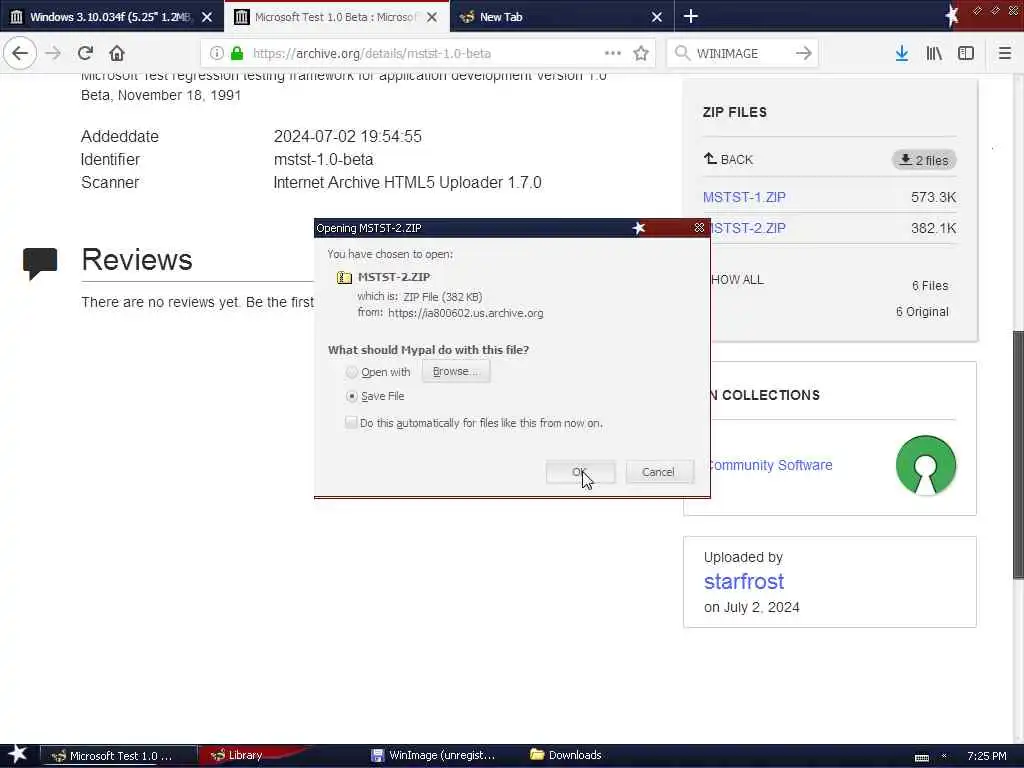The height and width of the screenshot is (768, 1024).
Task: Click the 573.3K file size
Action: click(933, 197)
